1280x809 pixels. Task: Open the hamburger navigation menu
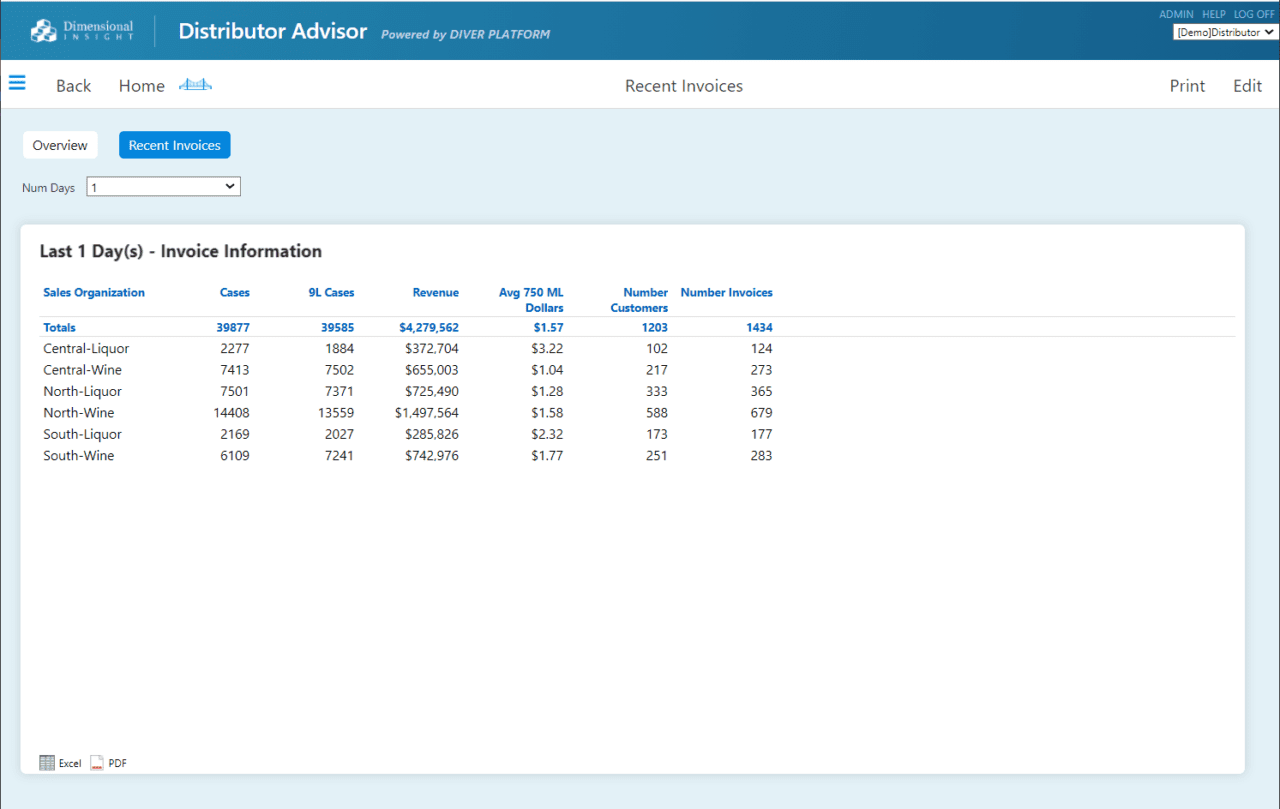click(x=17, y=83)
